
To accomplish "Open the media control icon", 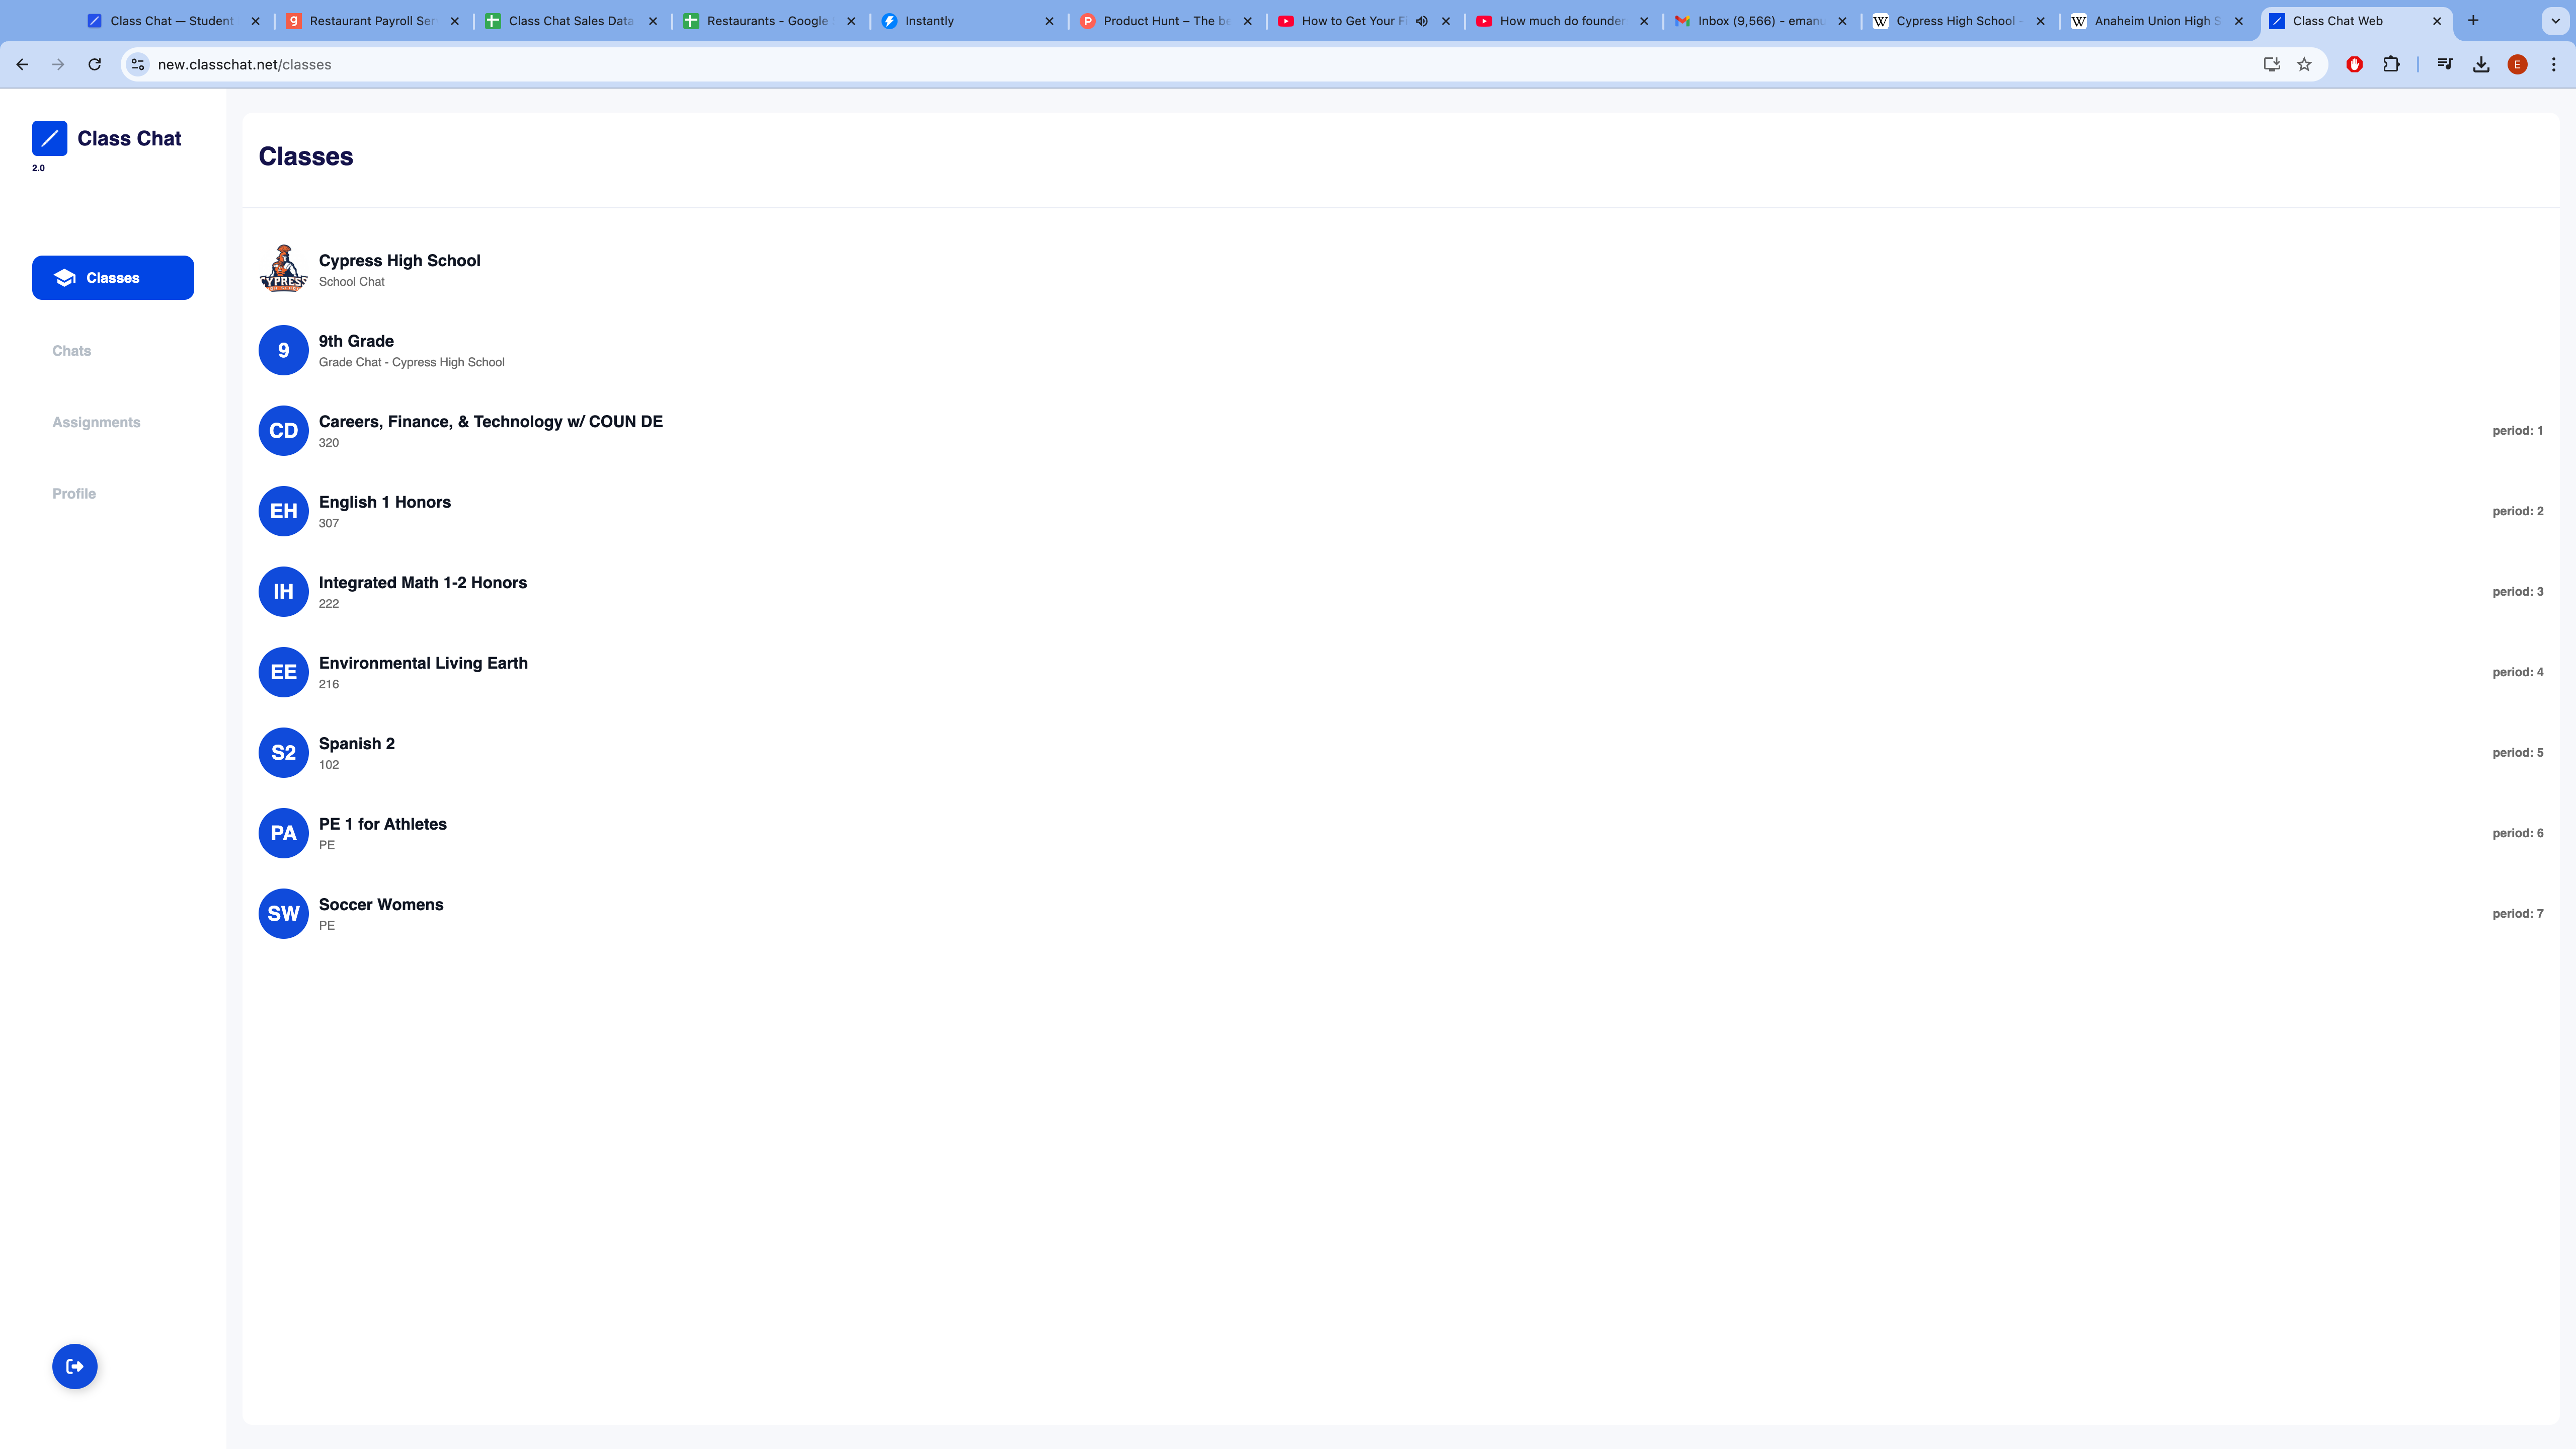I will click(x=2445, y=64).
